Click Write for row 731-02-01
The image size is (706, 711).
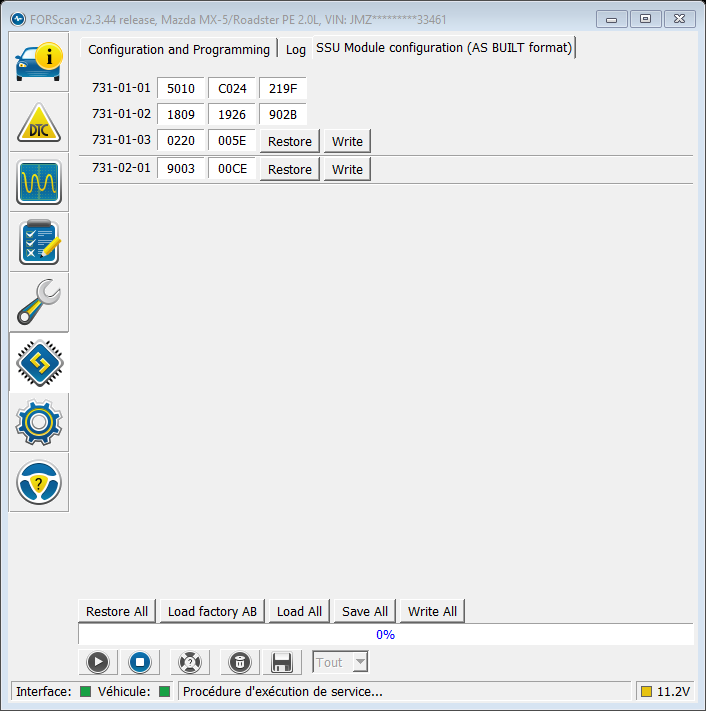[347, 169]
